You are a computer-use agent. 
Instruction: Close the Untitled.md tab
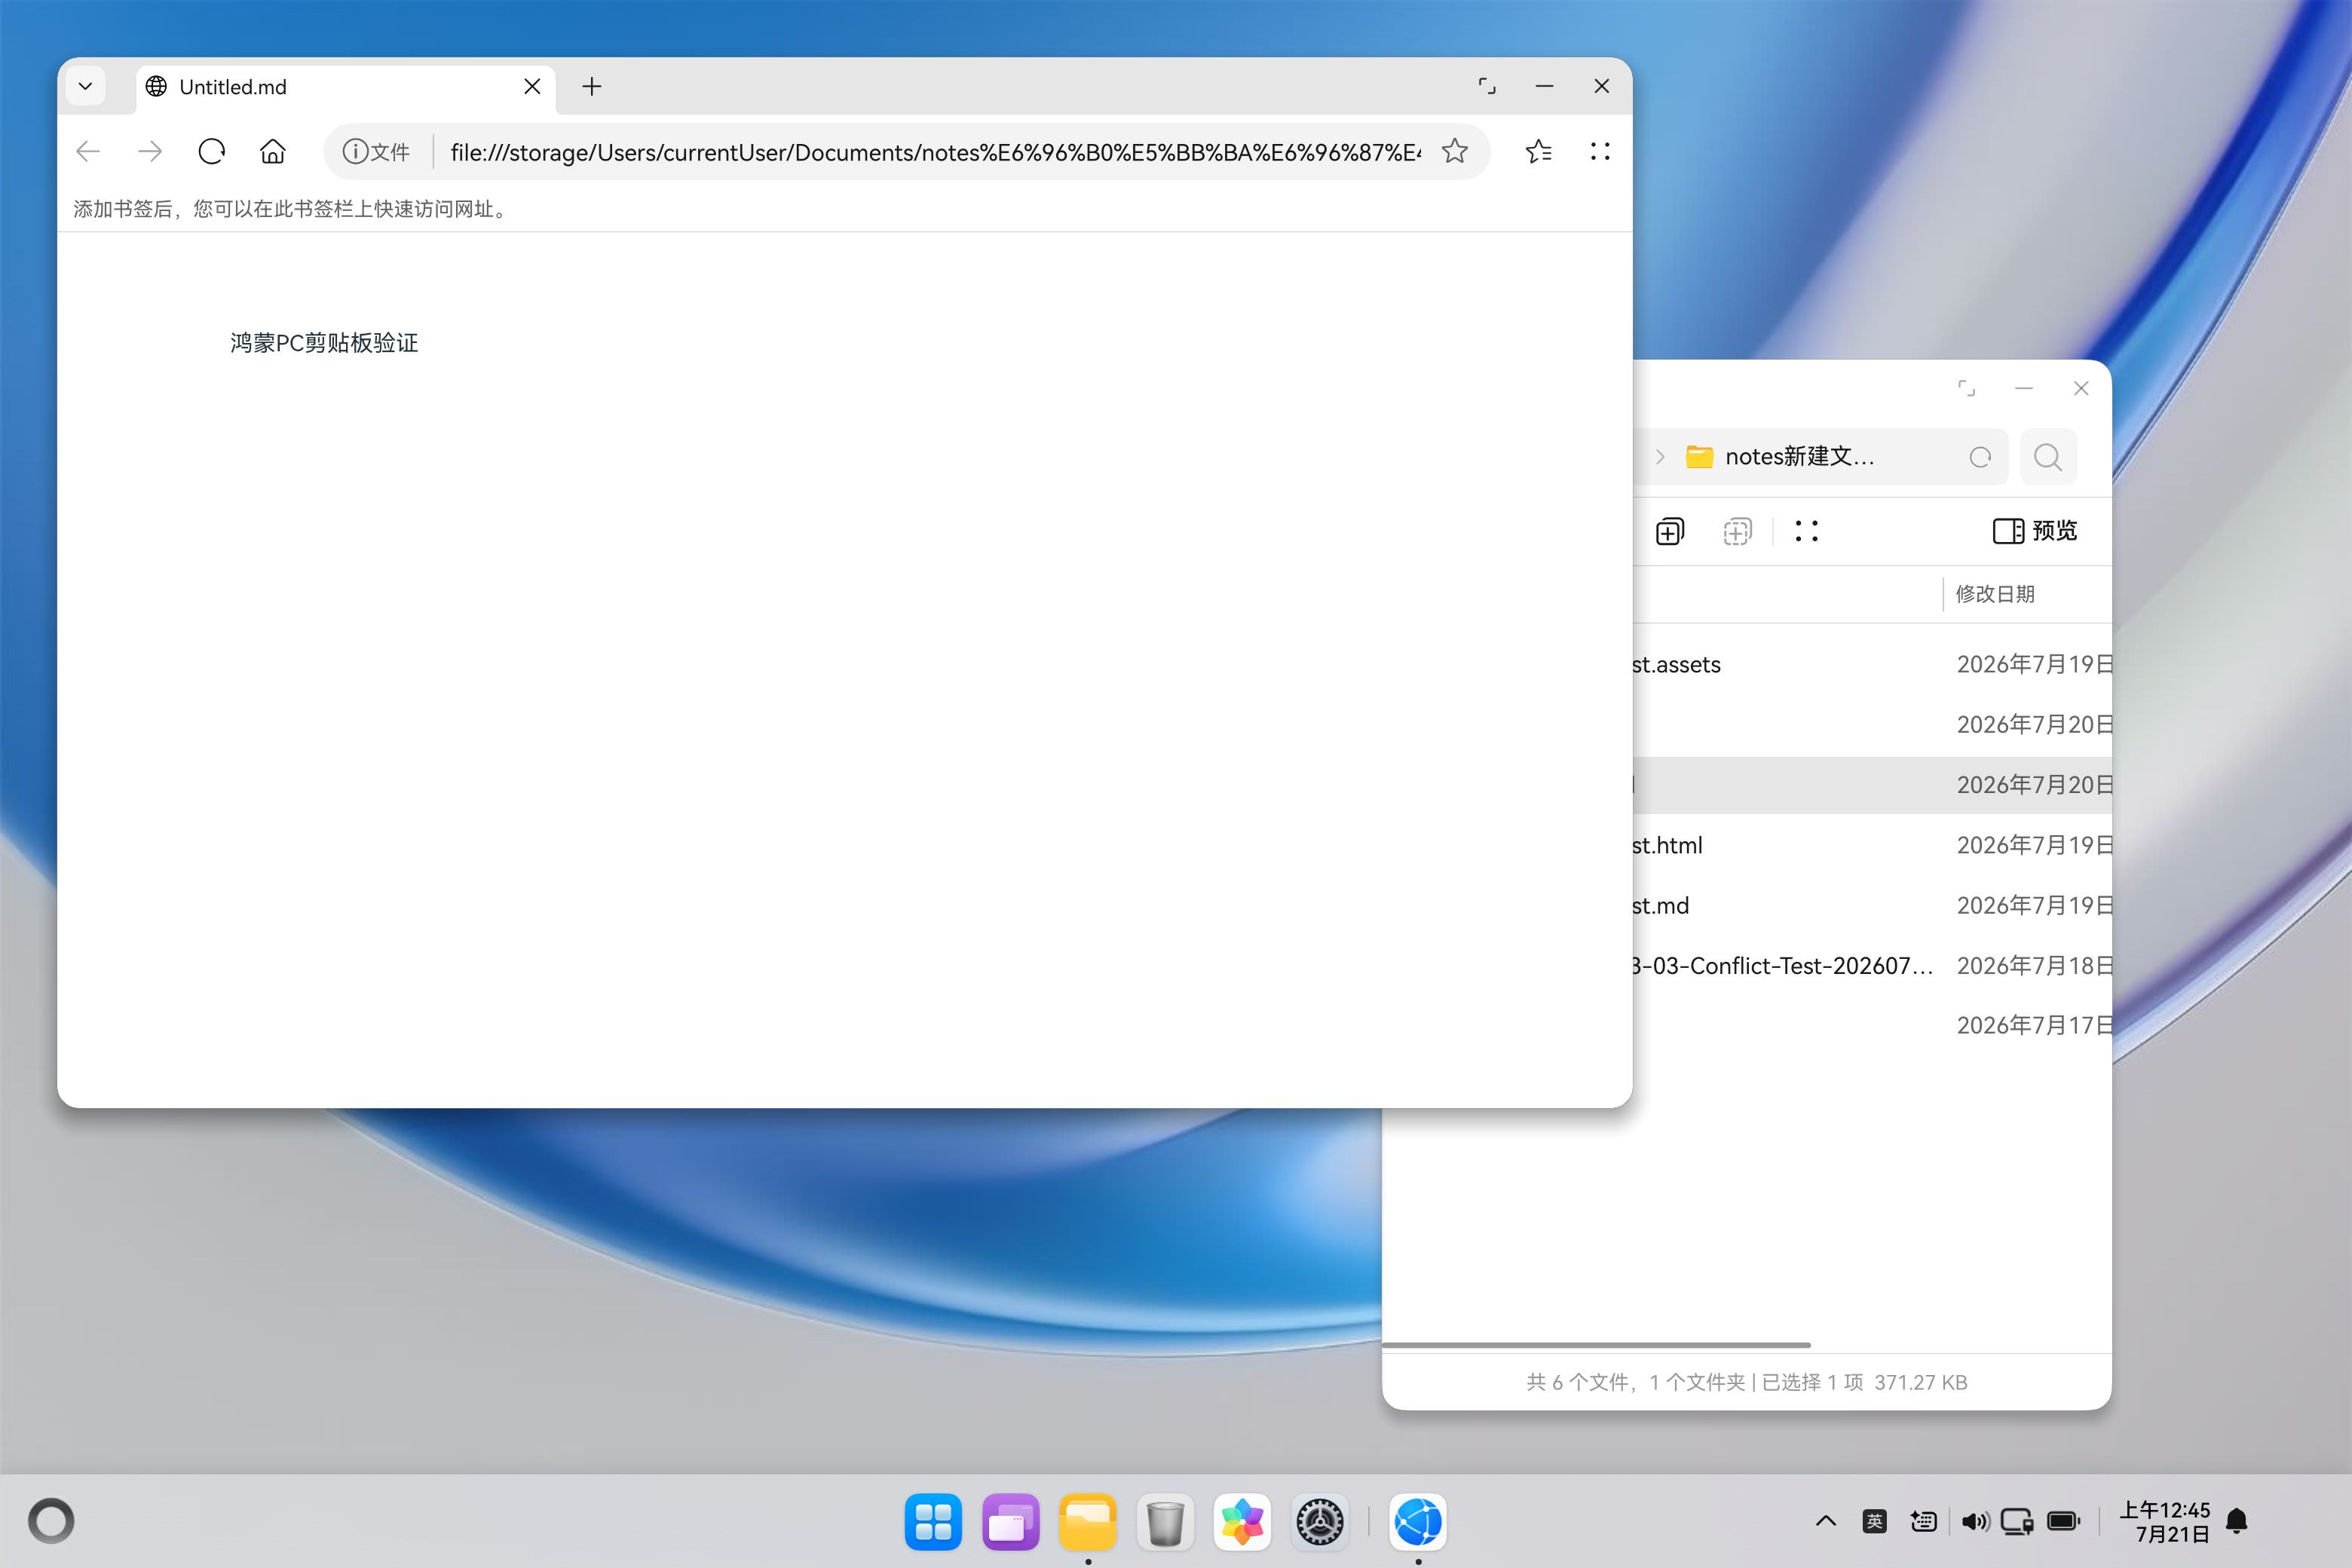pyautogui.click(x=533, y=87)
